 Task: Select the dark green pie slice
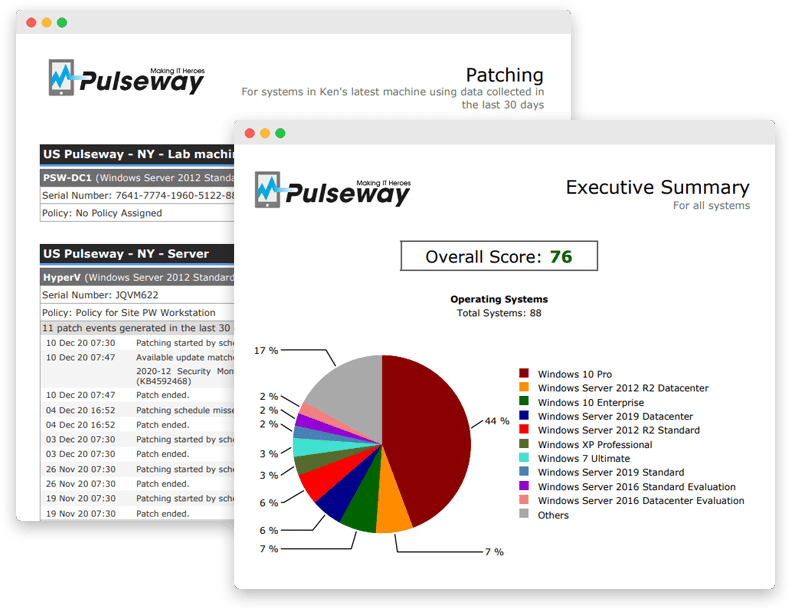(364, 499)
